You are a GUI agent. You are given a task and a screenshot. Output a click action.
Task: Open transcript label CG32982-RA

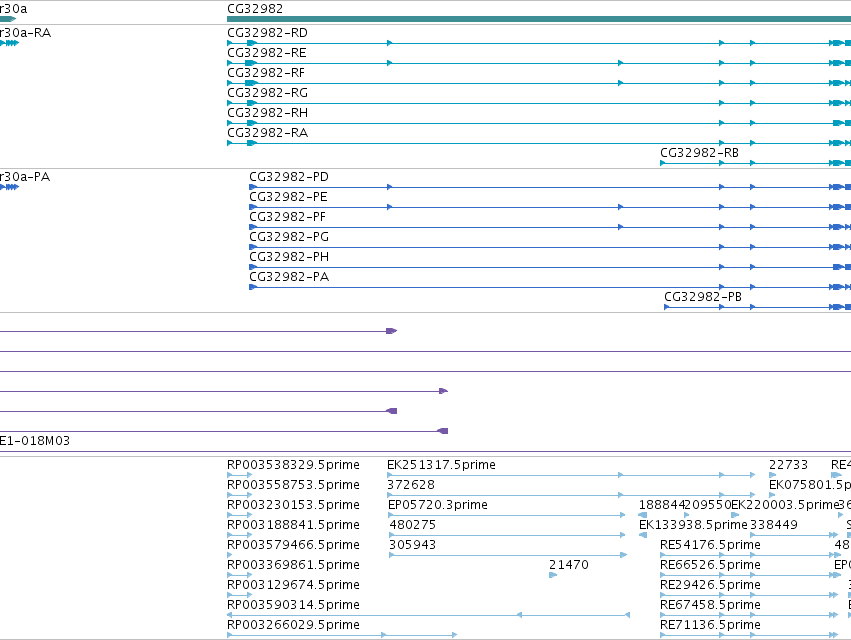[x=267, y=133]
